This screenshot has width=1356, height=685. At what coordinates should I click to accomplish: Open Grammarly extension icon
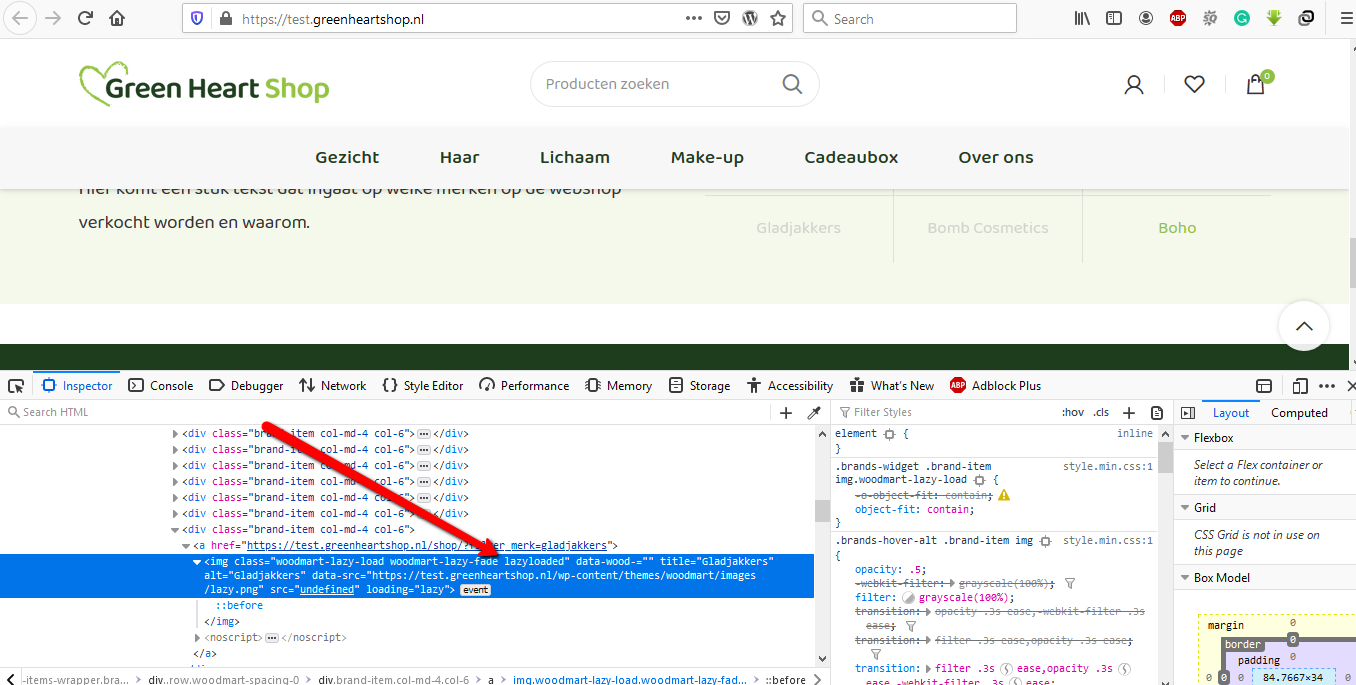1242,18
